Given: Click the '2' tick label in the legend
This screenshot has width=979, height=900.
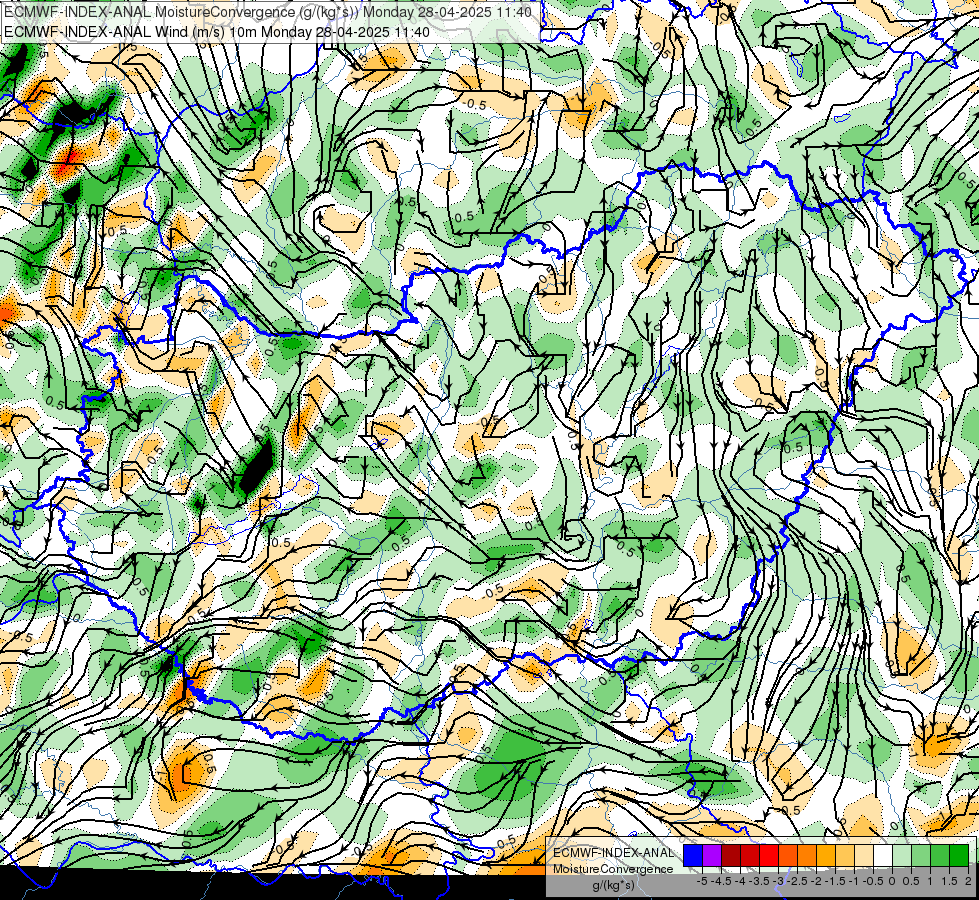Looking at the screenshot, I should coord(968,881).
